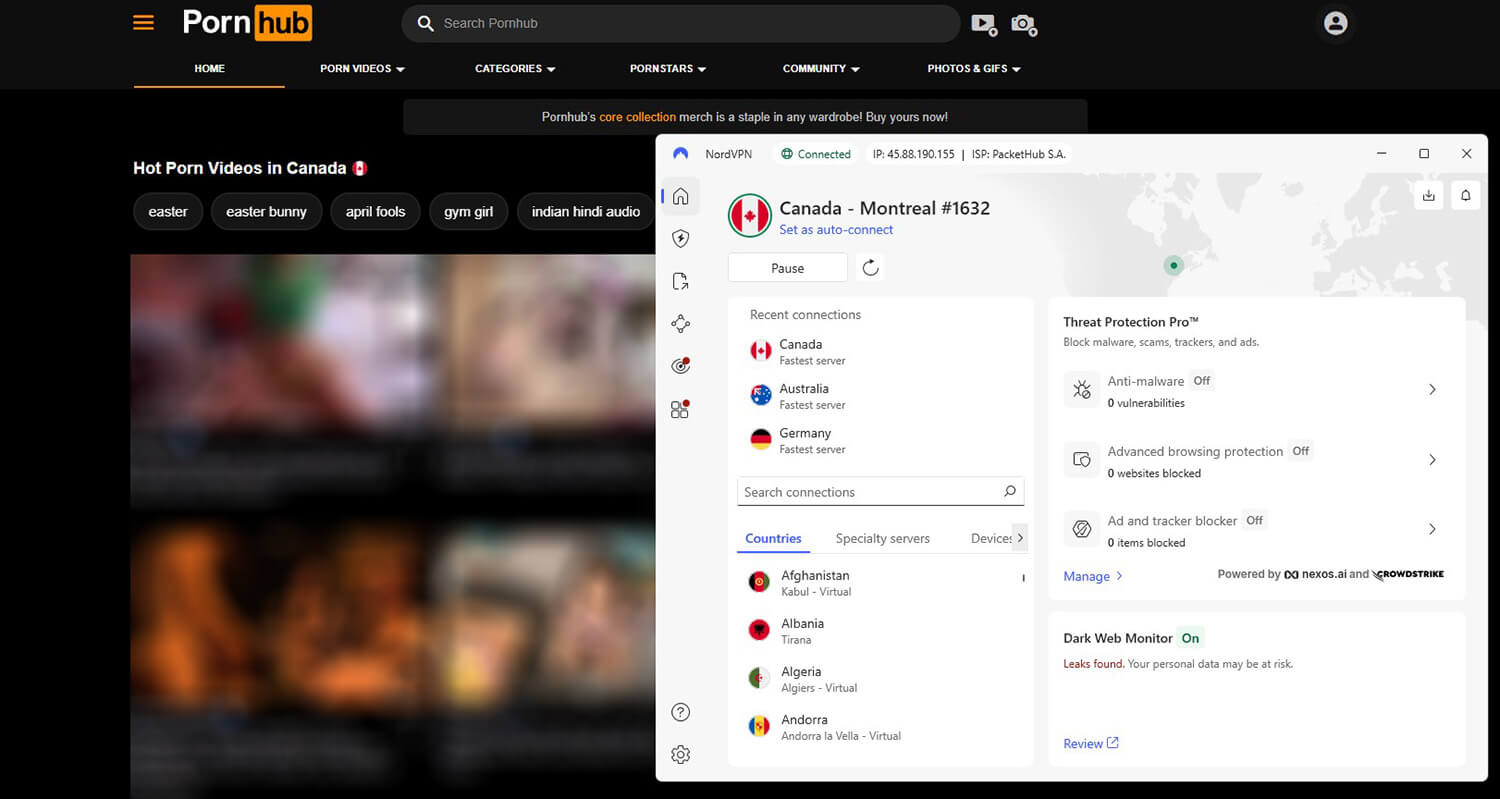The height and width of the screenshot is (799, 1500).
Task: Click the upload video icon in website header
Action: coord(984,24)
